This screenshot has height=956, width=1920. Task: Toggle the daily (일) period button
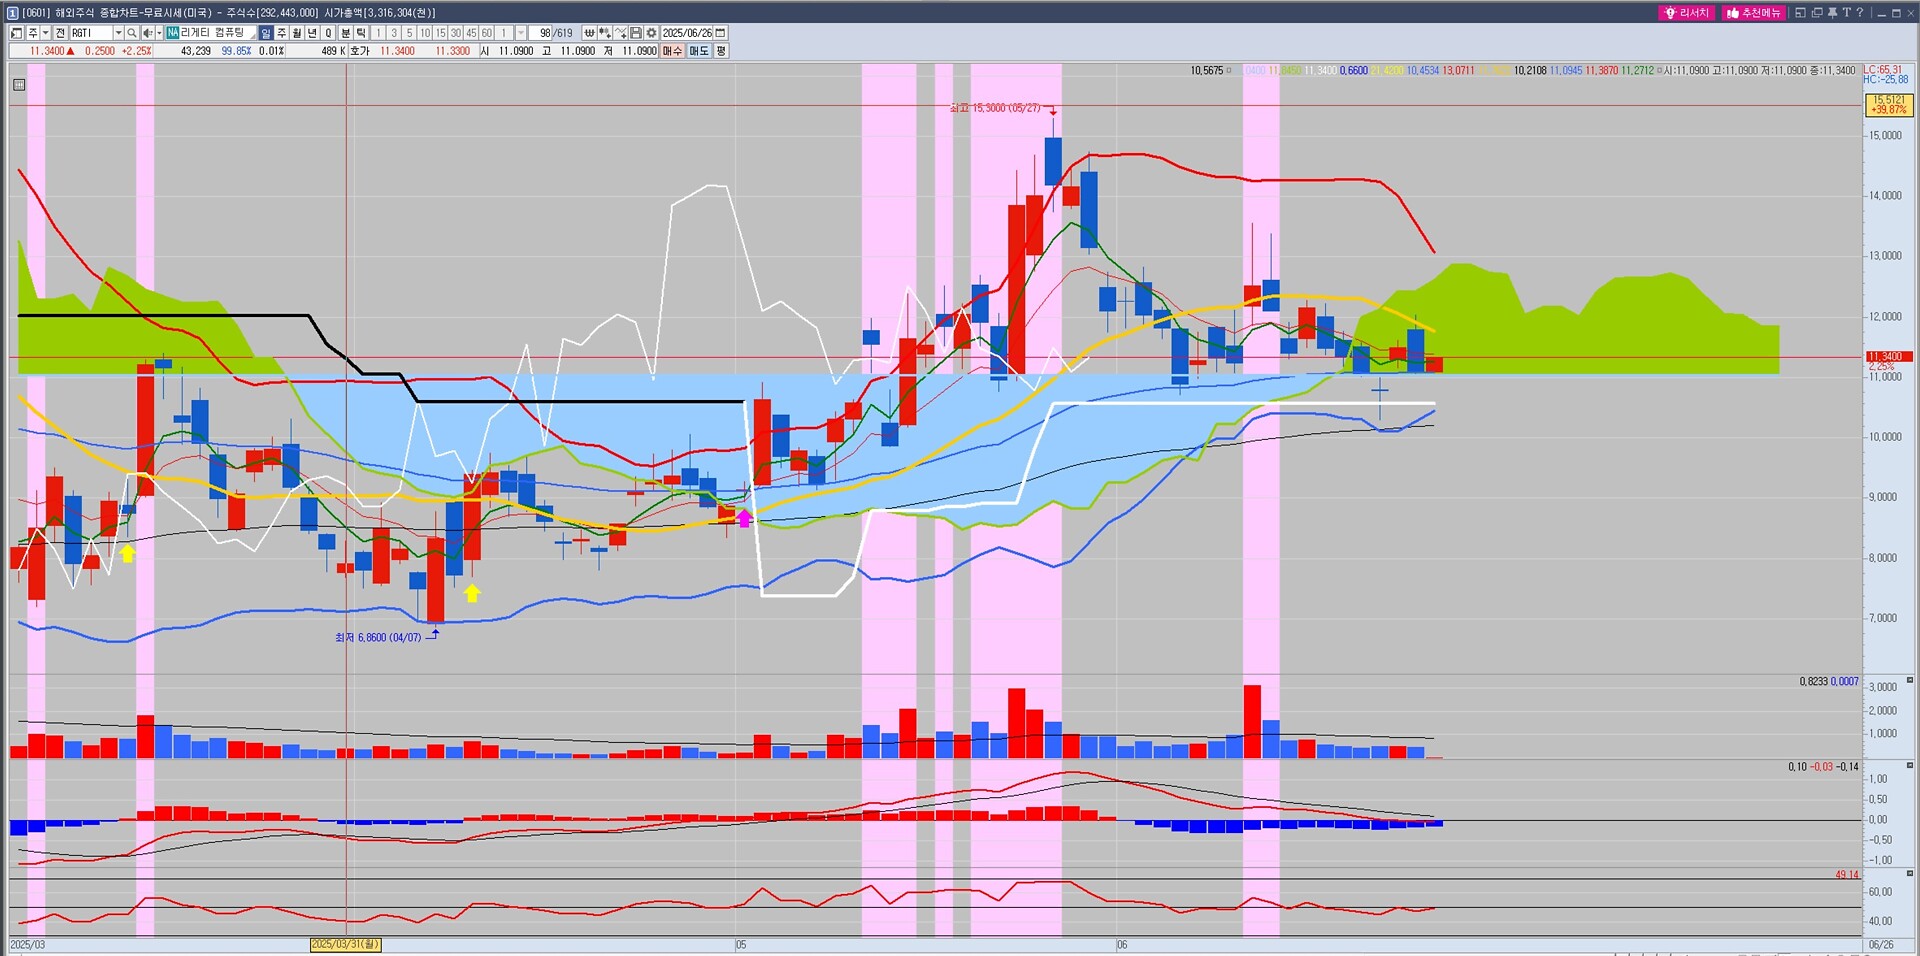(266, 33)
